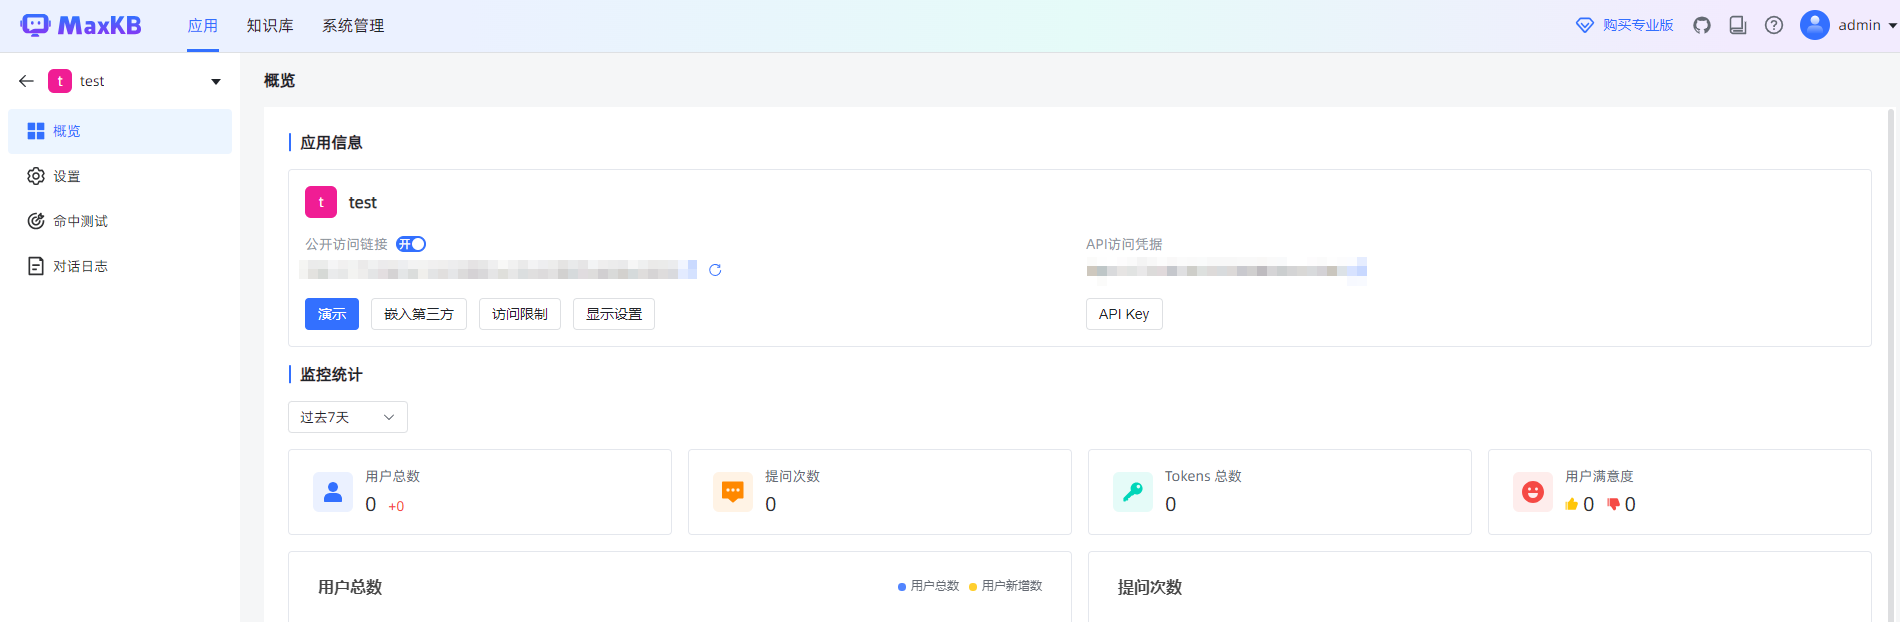Viewport: 1900px width, 622px height.
Task: Open the 过去7天 time range dropdown
Action: tap(347, 417)
